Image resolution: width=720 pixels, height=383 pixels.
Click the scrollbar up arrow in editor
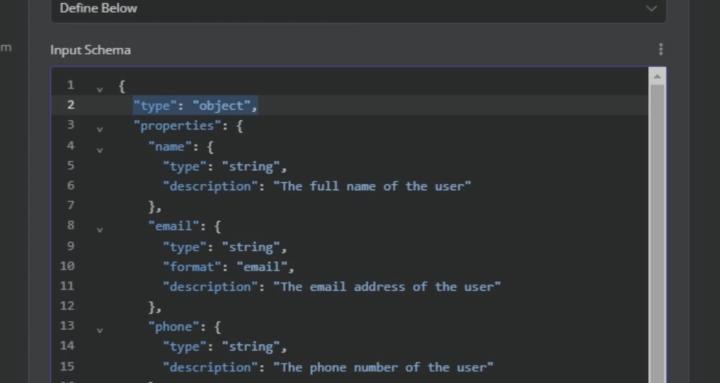pos(657,77)
